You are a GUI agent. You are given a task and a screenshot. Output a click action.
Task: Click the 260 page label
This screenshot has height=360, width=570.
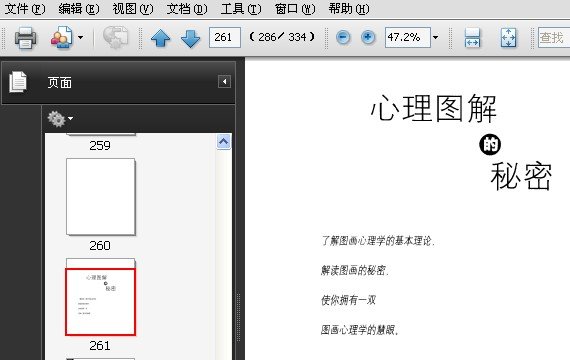100,245
